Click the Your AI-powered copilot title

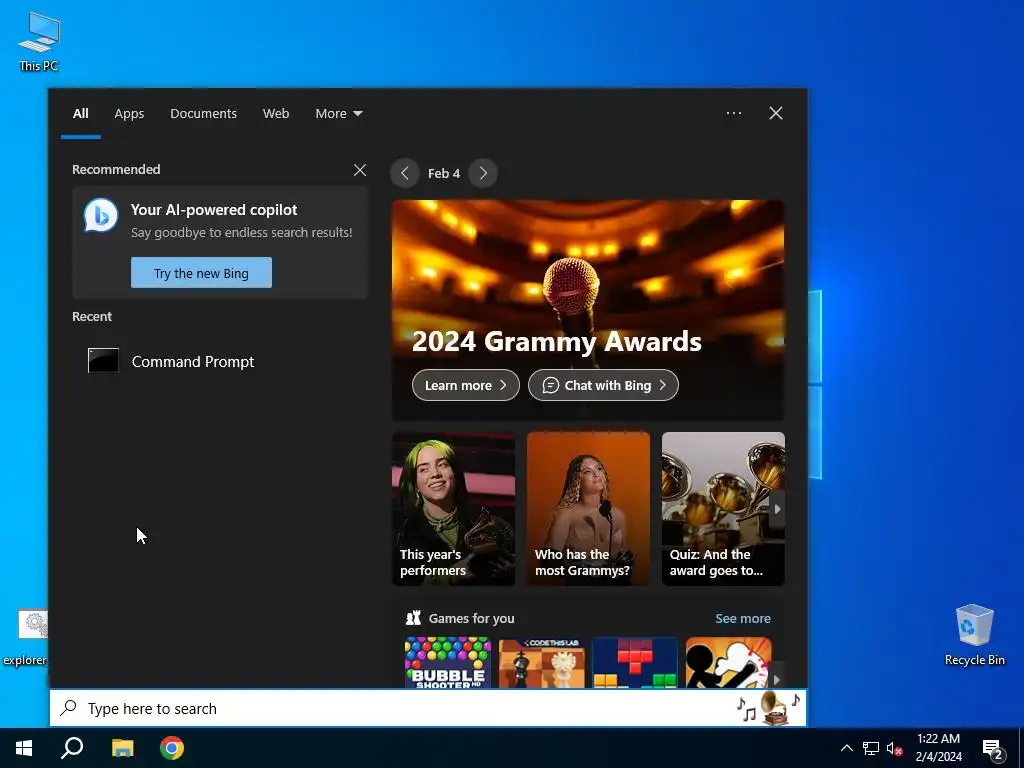[214, 210]
